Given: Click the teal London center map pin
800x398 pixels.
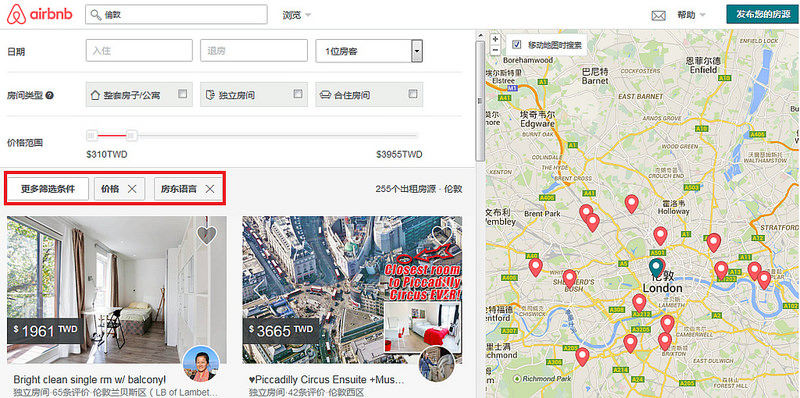Looking at the screenshot, I should point(656,268).
